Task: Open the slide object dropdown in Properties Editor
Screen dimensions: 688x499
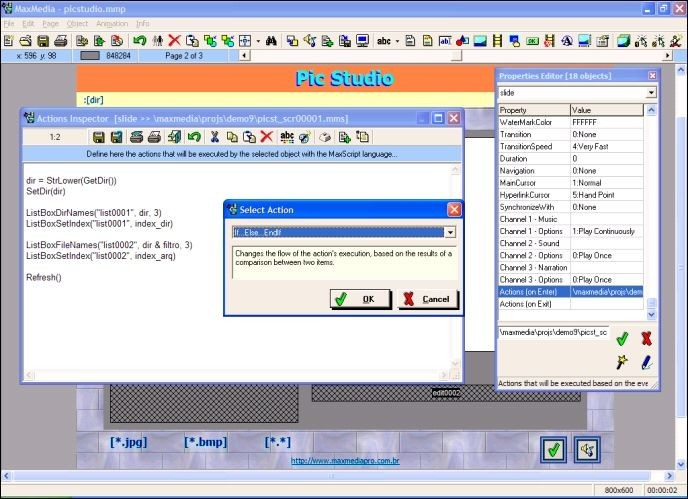Action: click(x=651, y=93)
